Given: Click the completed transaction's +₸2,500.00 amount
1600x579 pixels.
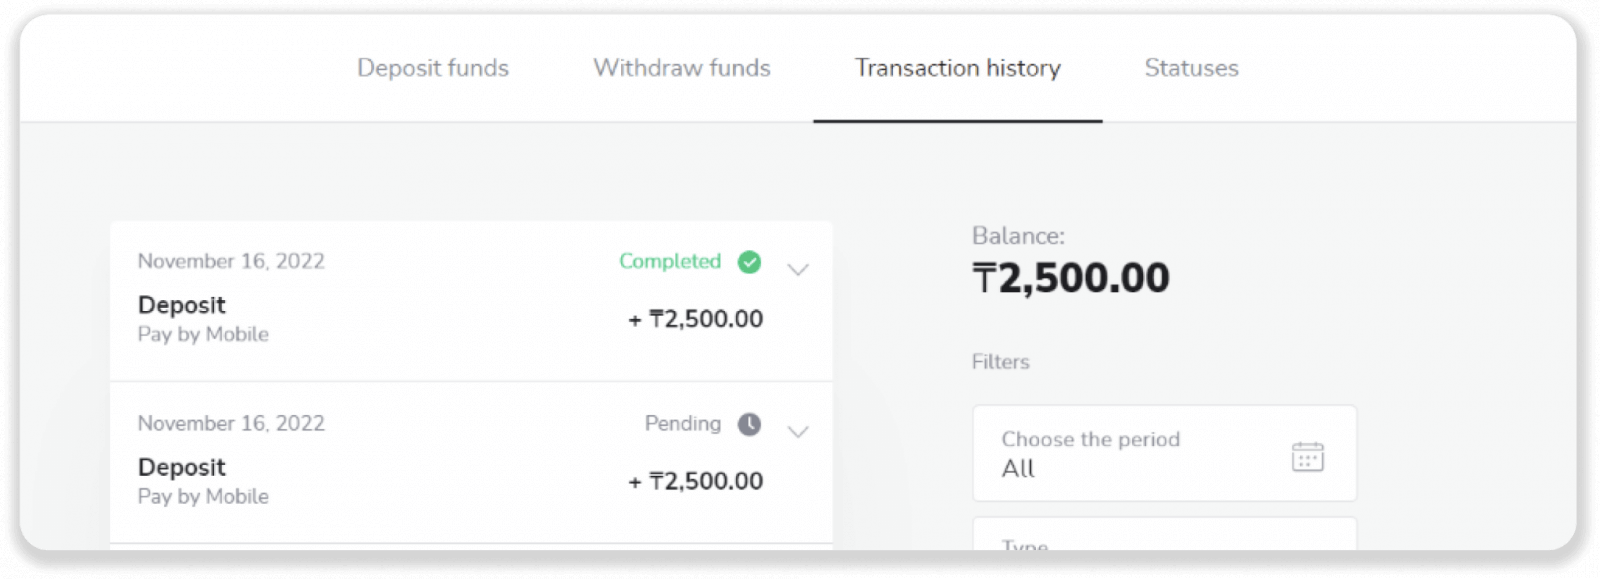Looking at the screenshot, I should click(696, 319).
